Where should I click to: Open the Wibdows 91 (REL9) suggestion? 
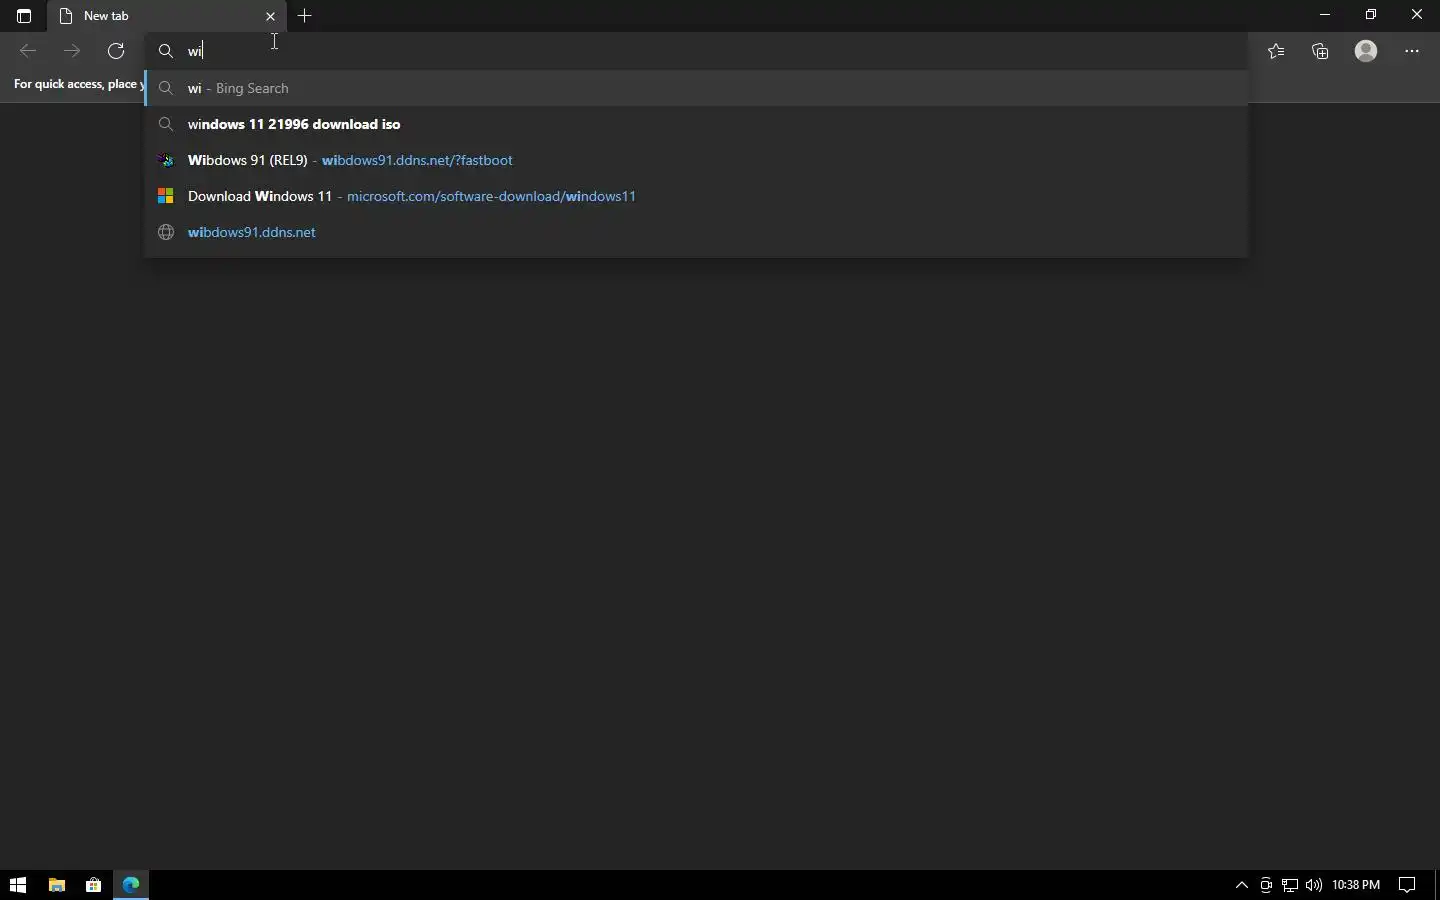click(x=697, y=160)
